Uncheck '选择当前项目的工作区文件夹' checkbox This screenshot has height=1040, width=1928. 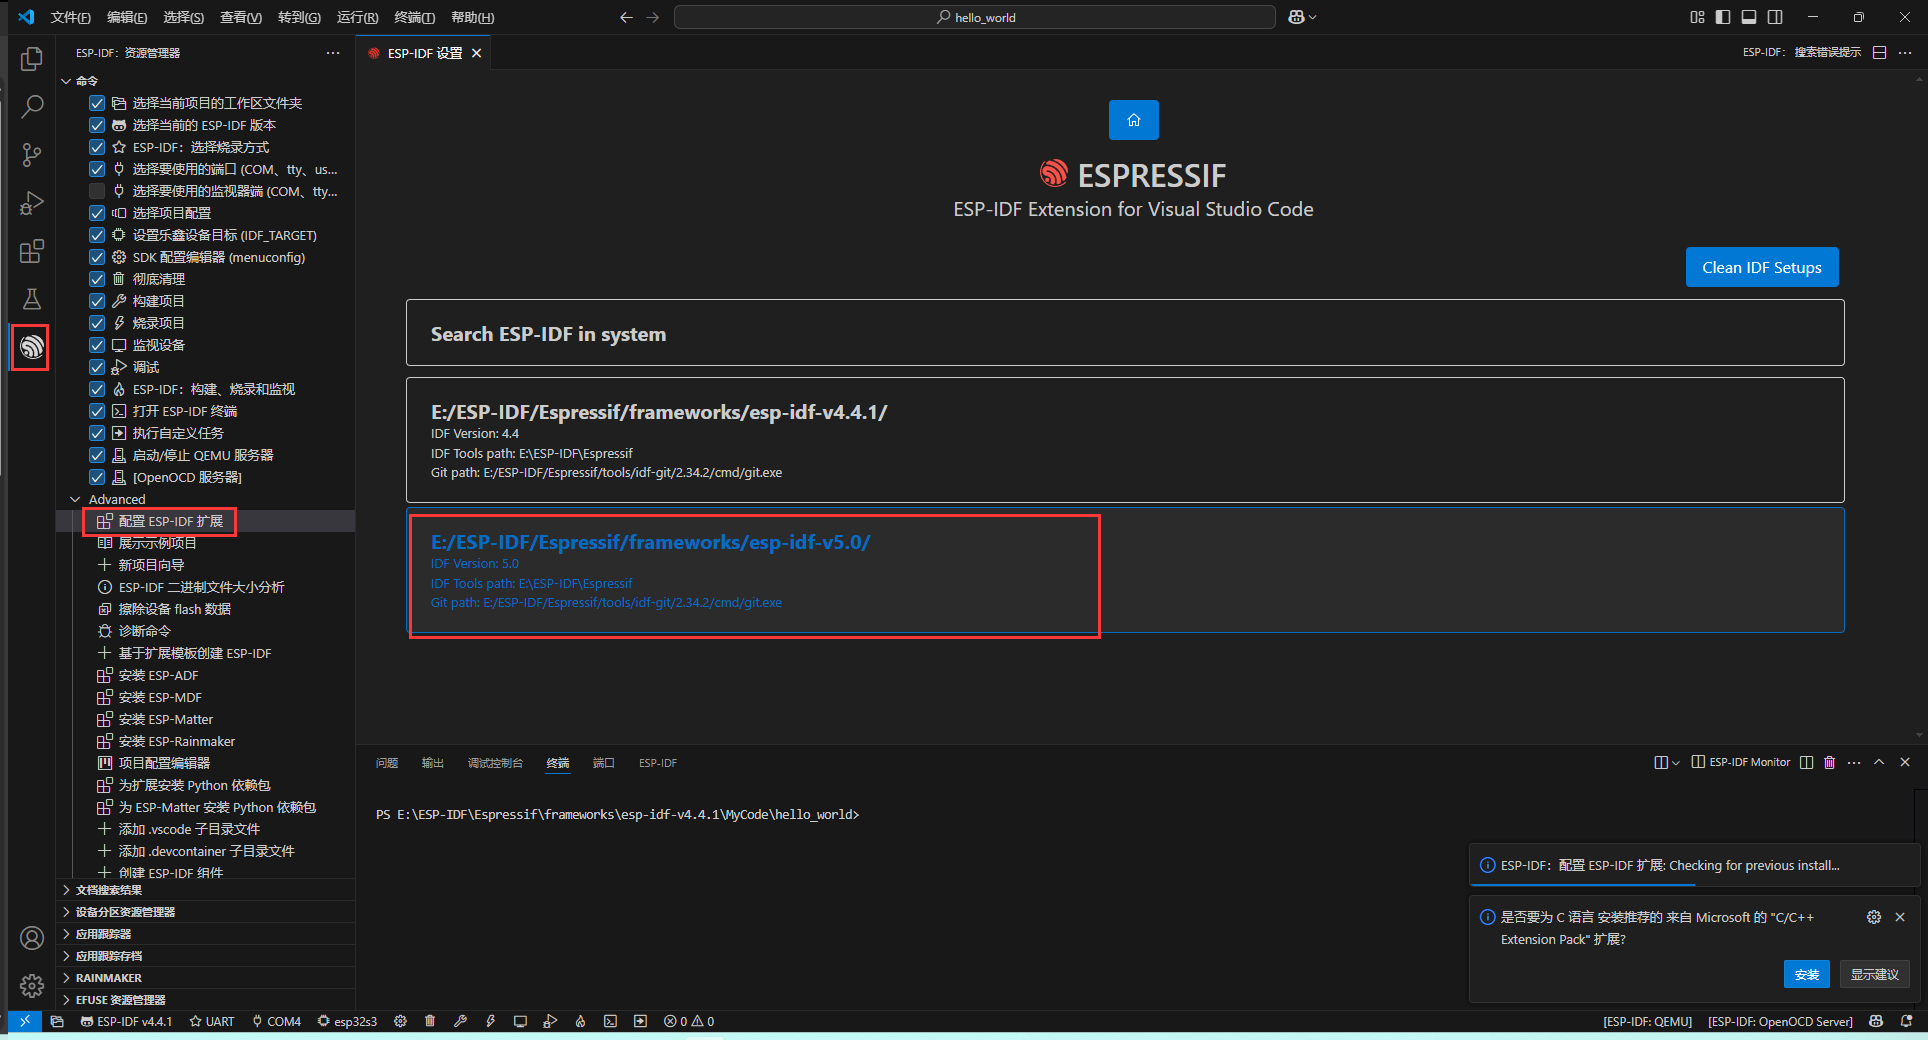[x=97, y=103]
